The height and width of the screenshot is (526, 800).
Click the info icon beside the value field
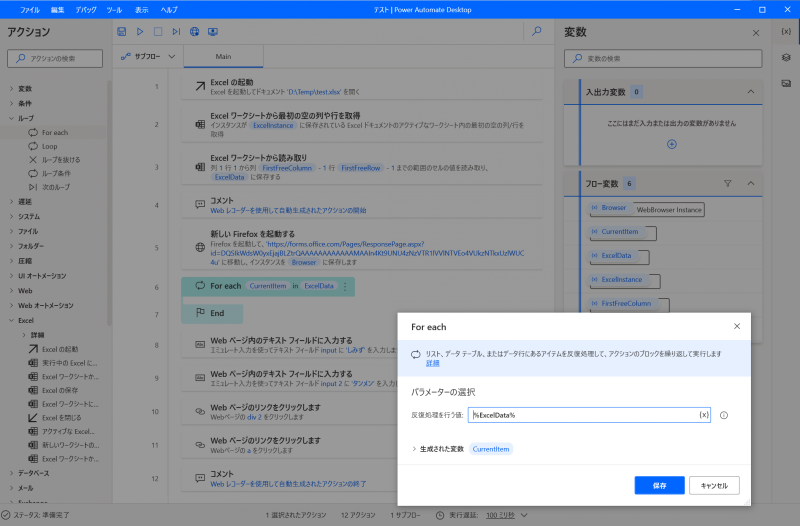pos(723,415)
